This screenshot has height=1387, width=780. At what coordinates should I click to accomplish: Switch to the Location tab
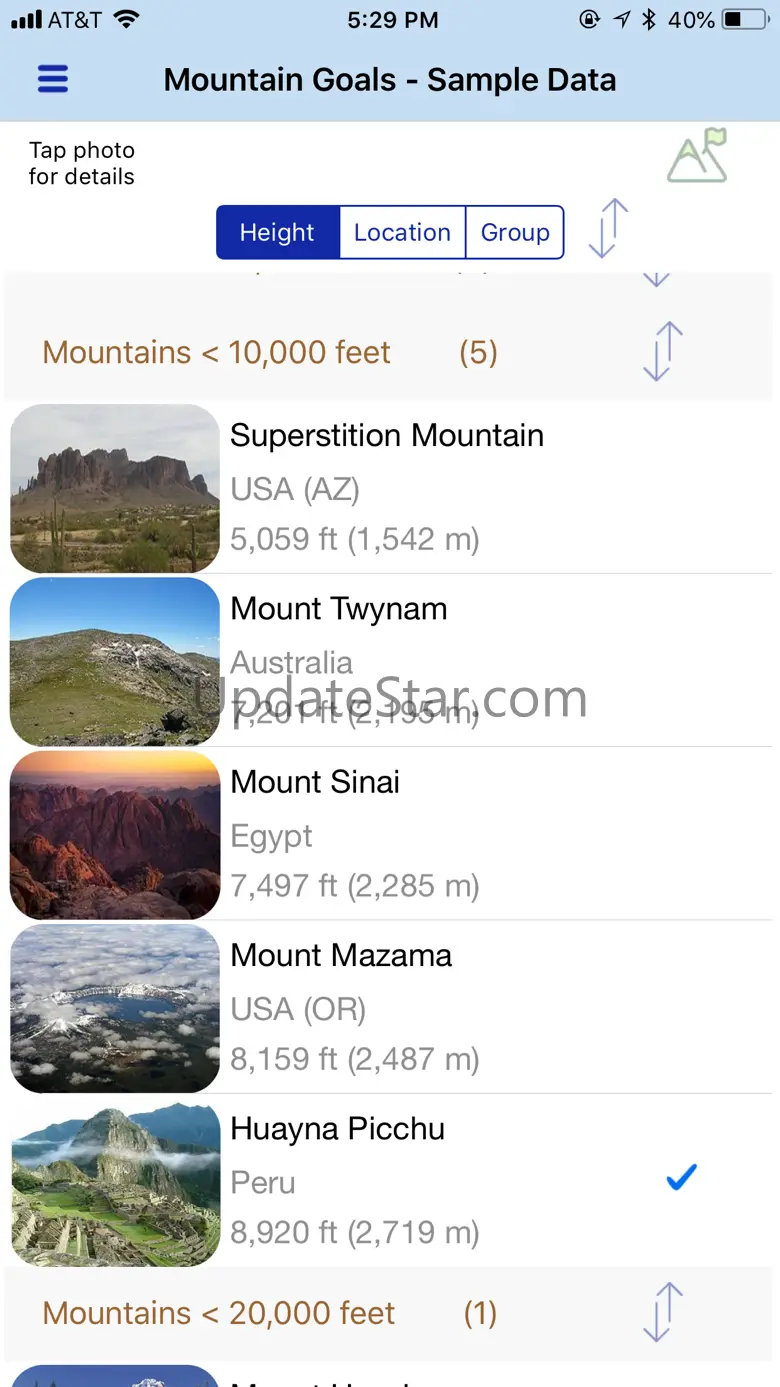pyautogui.click(x=402, y=232)
